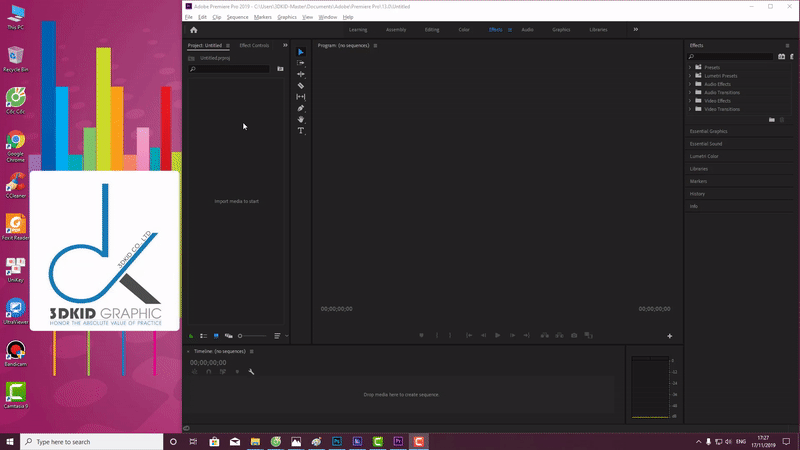
Task: Expand the Presets folder
Action: pos(690,67)
